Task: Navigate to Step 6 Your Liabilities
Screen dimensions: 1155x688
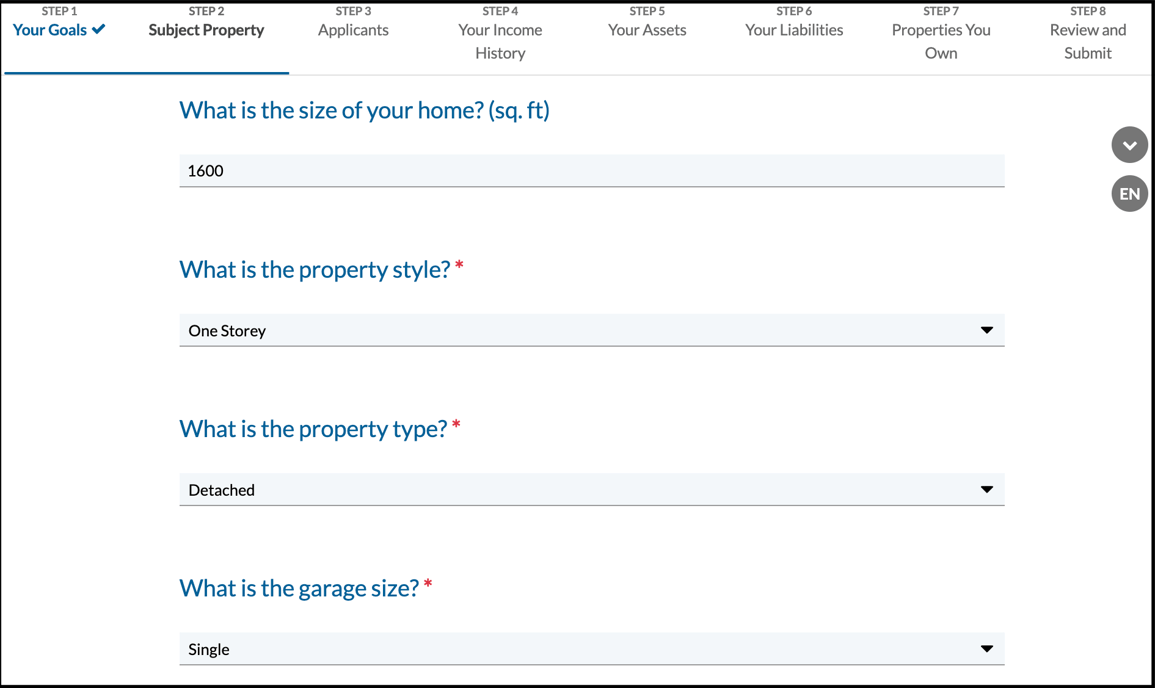Action: pyautogui.click(x=794, y=30)
